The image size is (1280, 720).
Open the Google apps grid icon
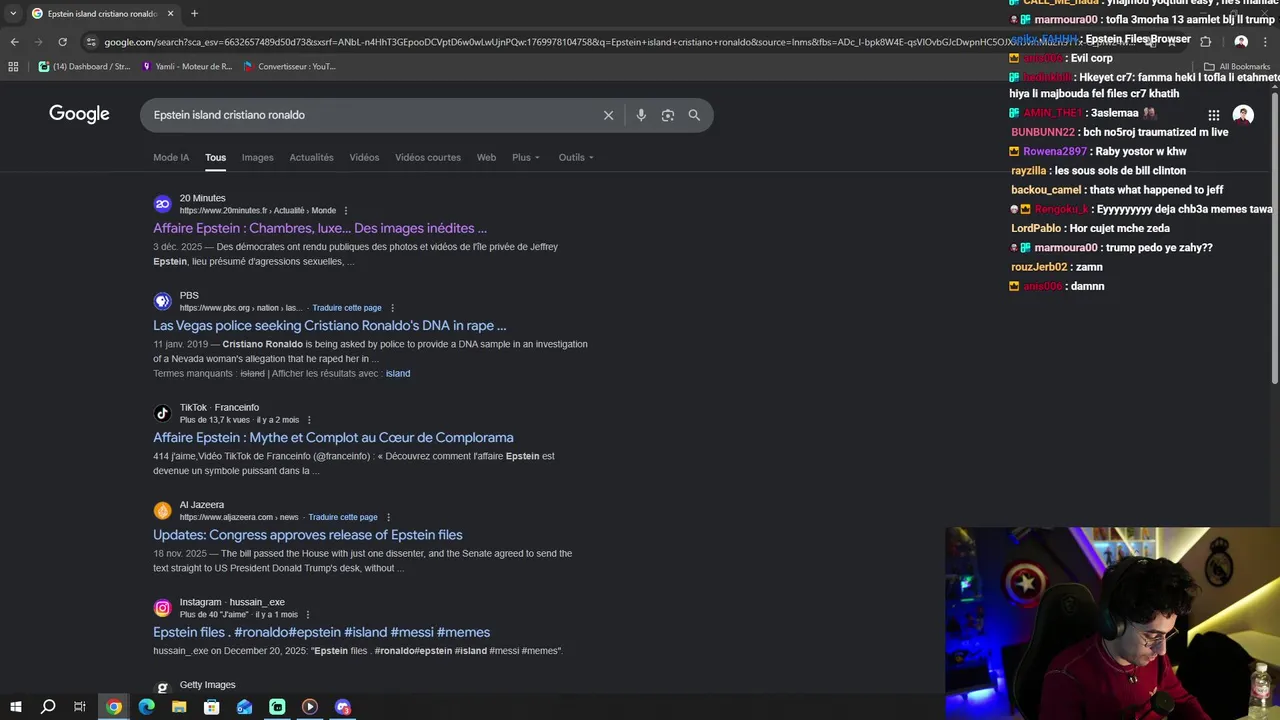(x=1213, y=115)
